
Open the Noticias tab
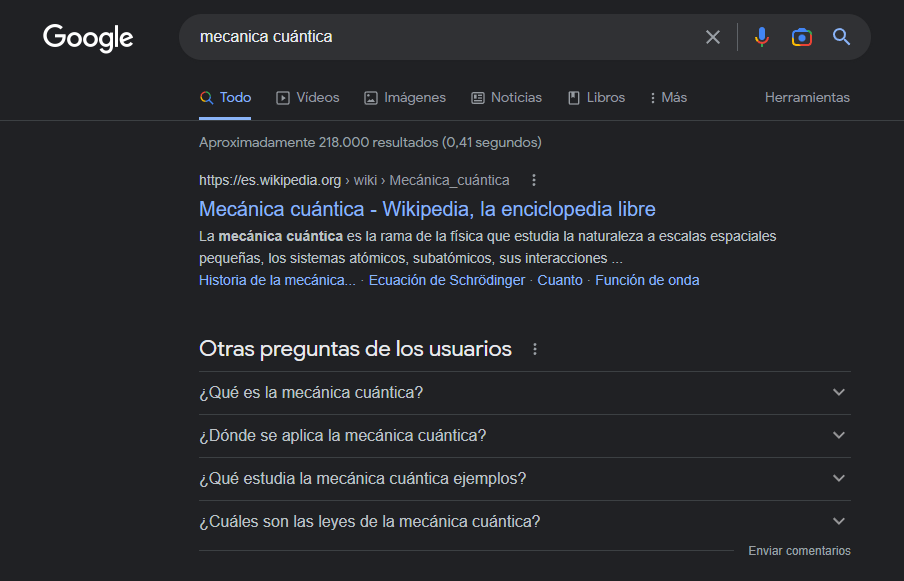point(506,97)
